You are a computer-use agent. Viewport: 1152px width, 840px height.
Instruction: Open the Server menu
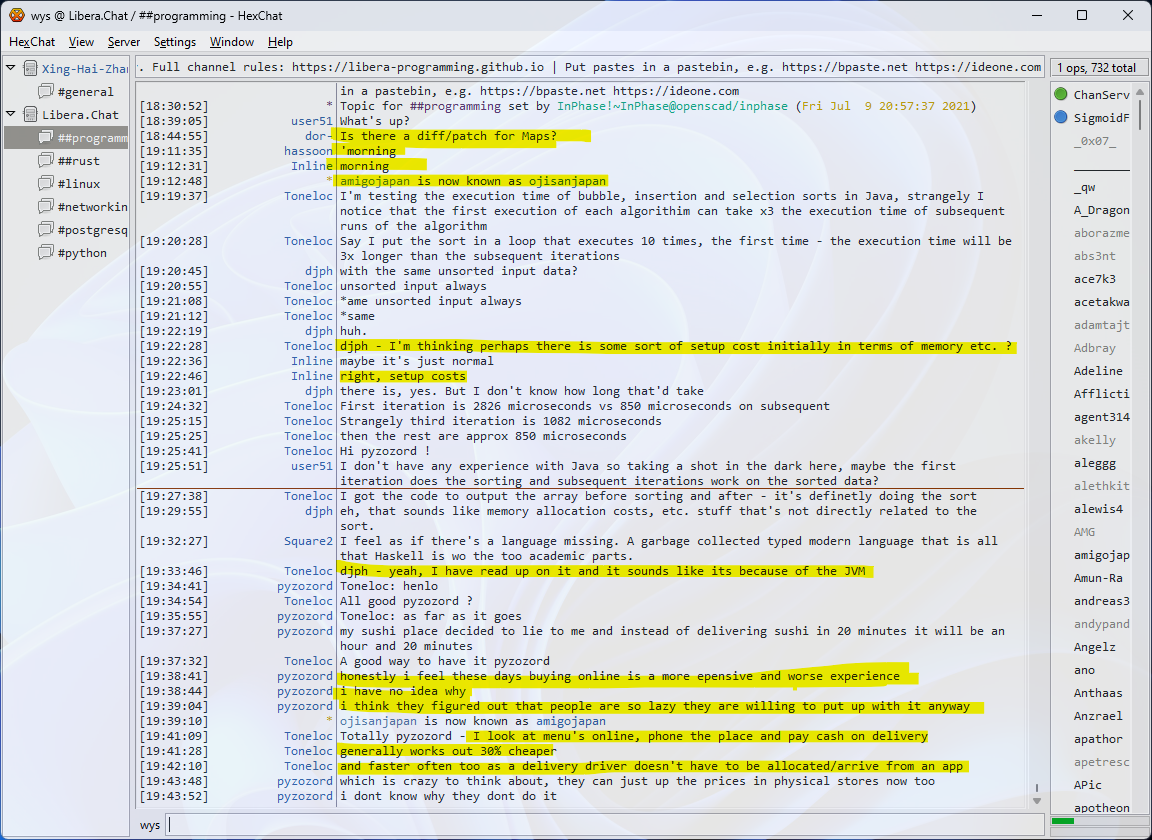pos(124,42)
